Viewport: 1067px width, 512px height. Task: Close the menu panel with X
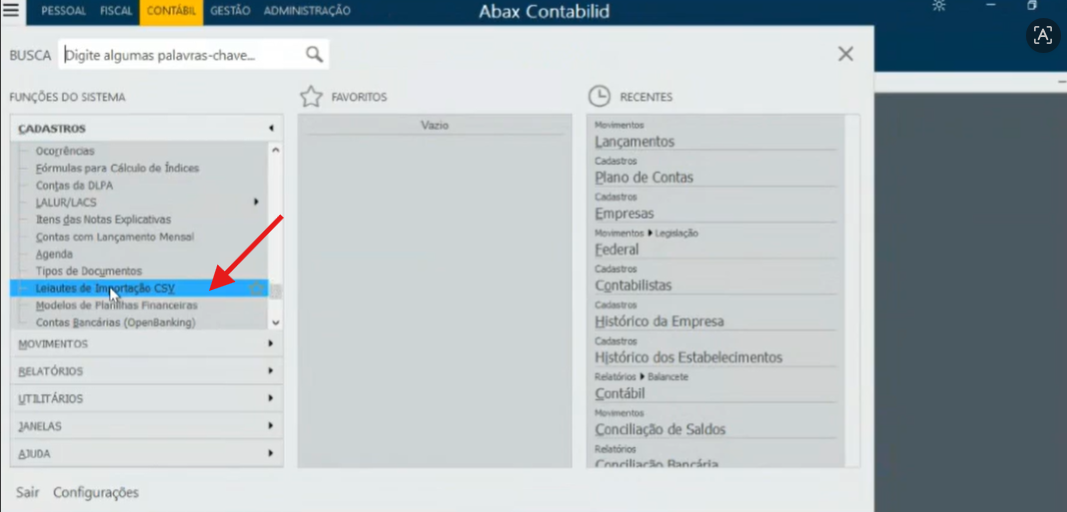click(846, 54)
